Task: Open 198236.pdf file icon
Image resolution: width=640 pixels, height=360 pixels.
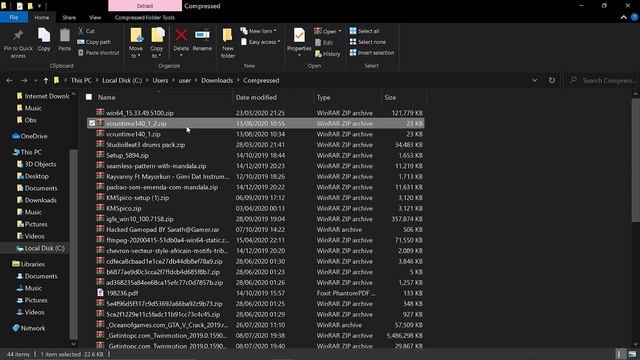Action: coord(100,293)
